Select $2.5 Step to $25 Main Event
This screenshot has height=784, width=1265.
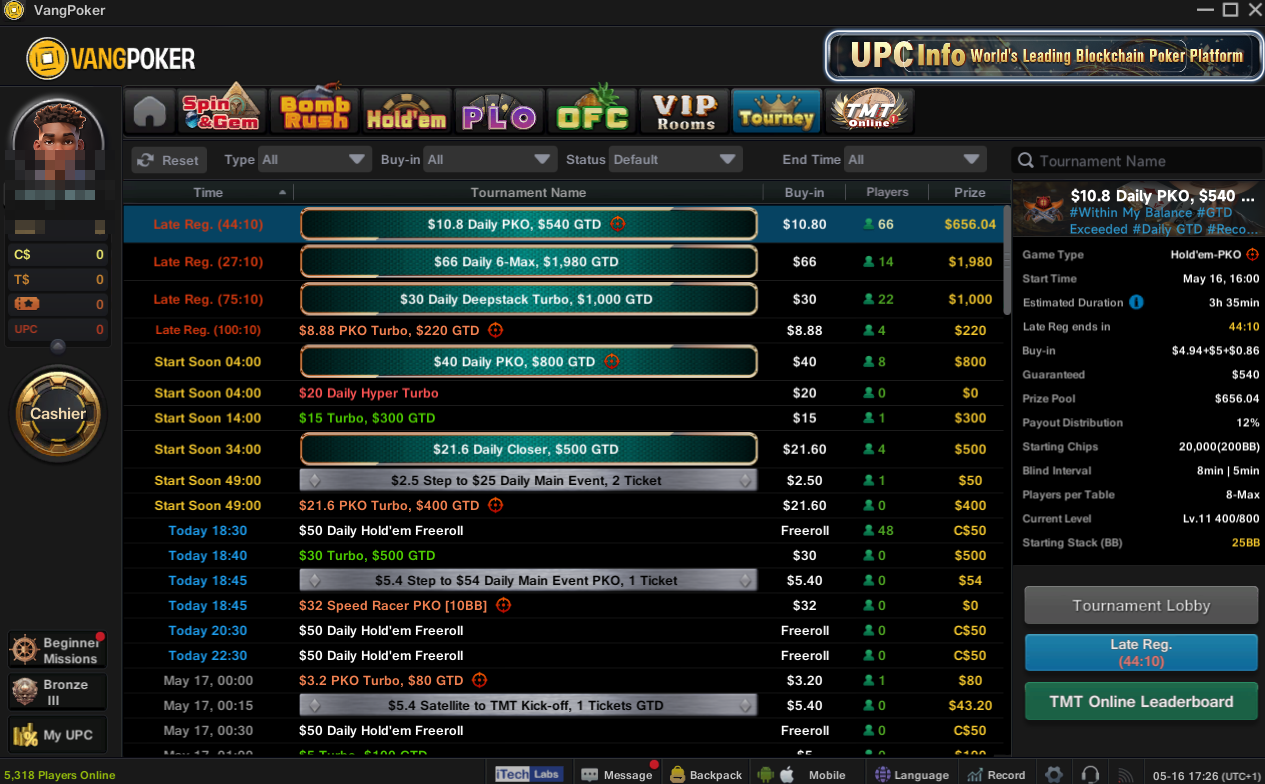[x=565, y=480]
